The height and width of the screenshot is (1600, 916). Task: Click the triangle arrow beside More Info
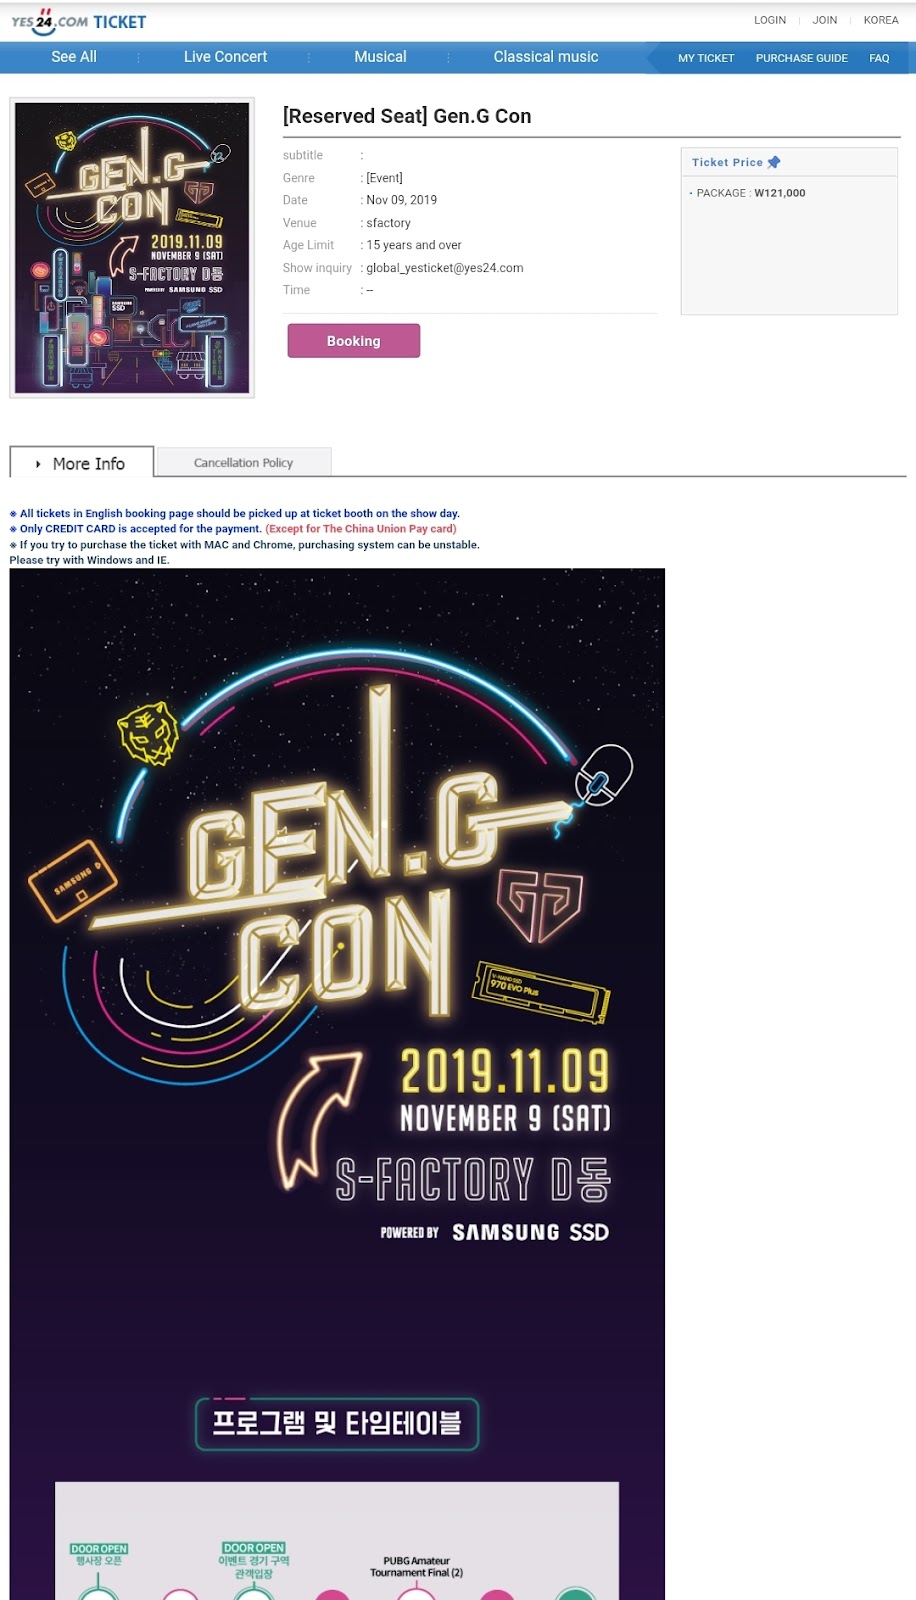pos(38,464)
